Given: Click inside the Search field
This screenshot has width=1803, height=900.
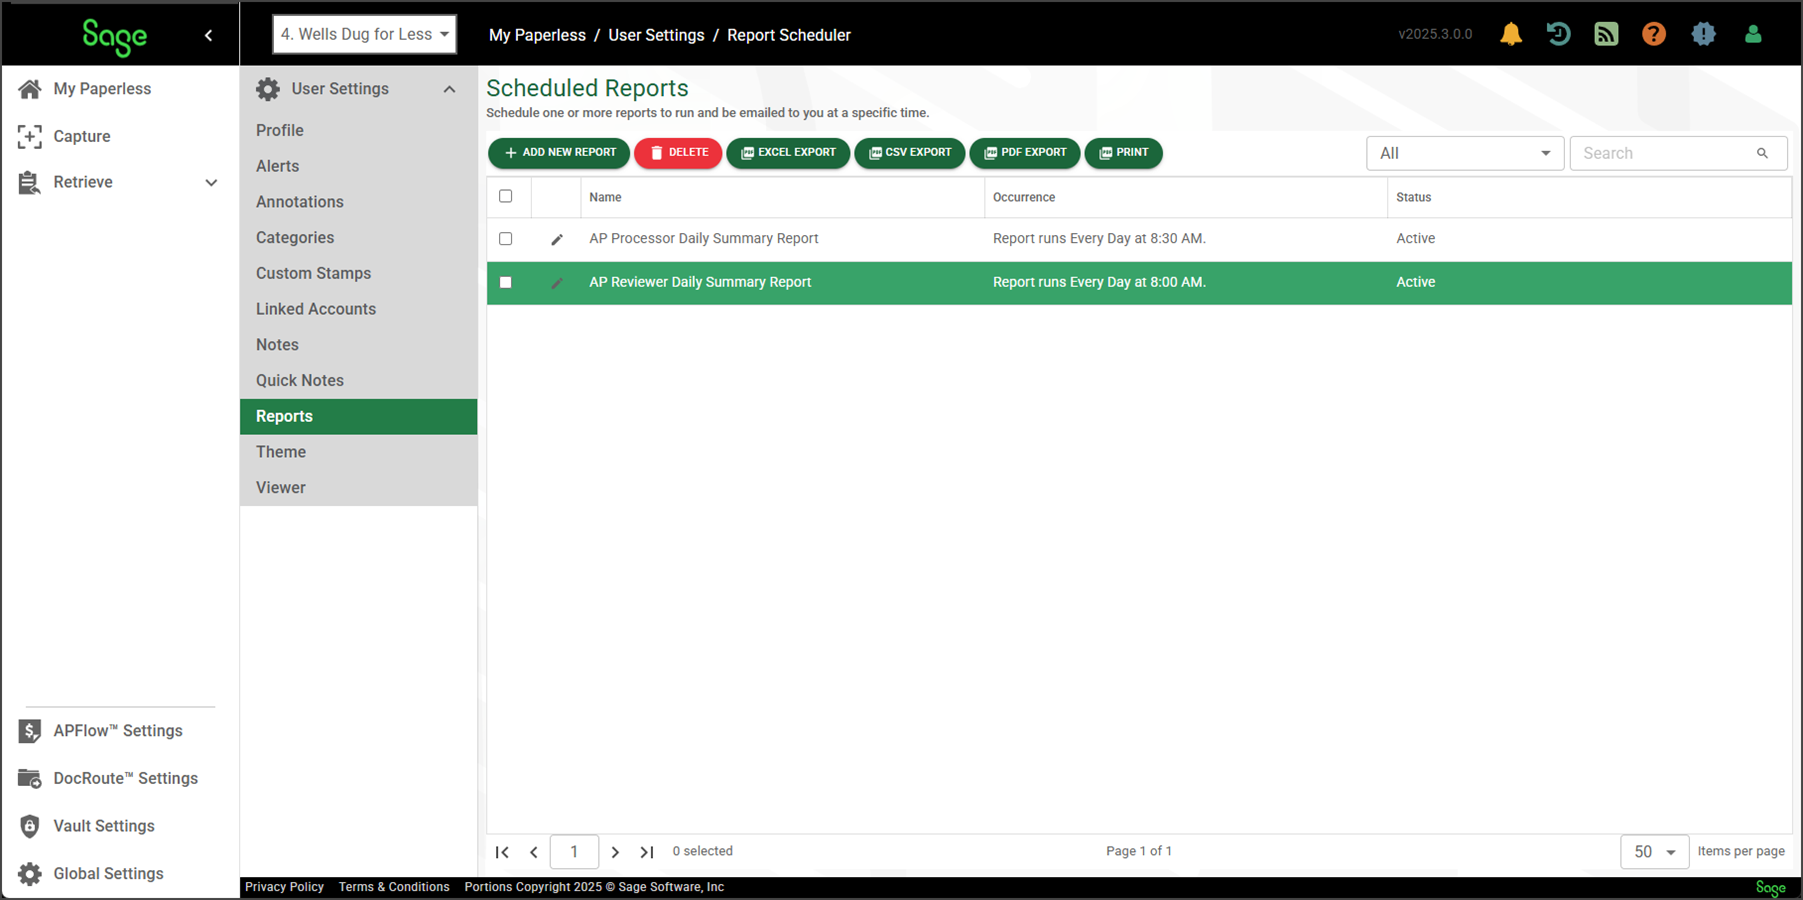Looking at the screenshot, I should [1660, 153].
